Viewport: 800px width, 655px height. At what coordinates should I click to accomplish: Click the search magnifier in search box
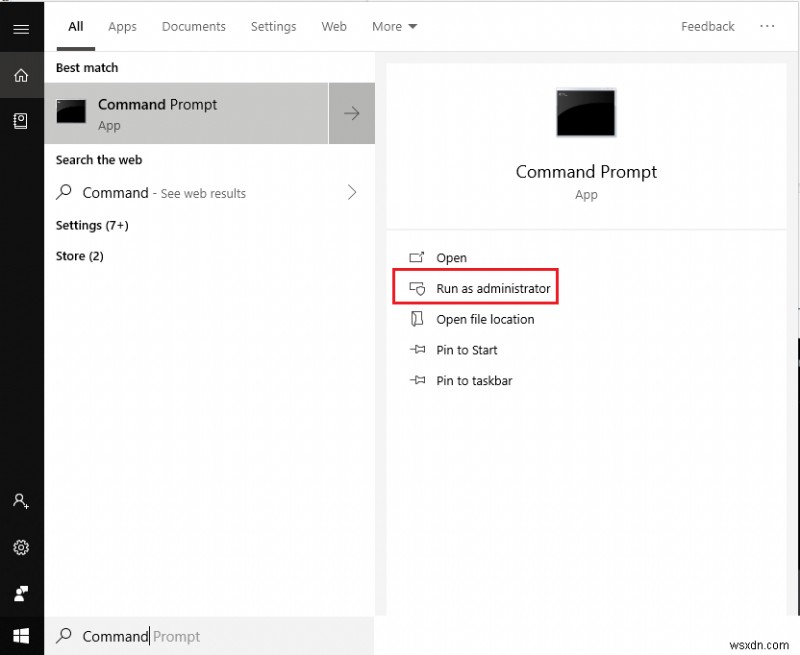64,636
